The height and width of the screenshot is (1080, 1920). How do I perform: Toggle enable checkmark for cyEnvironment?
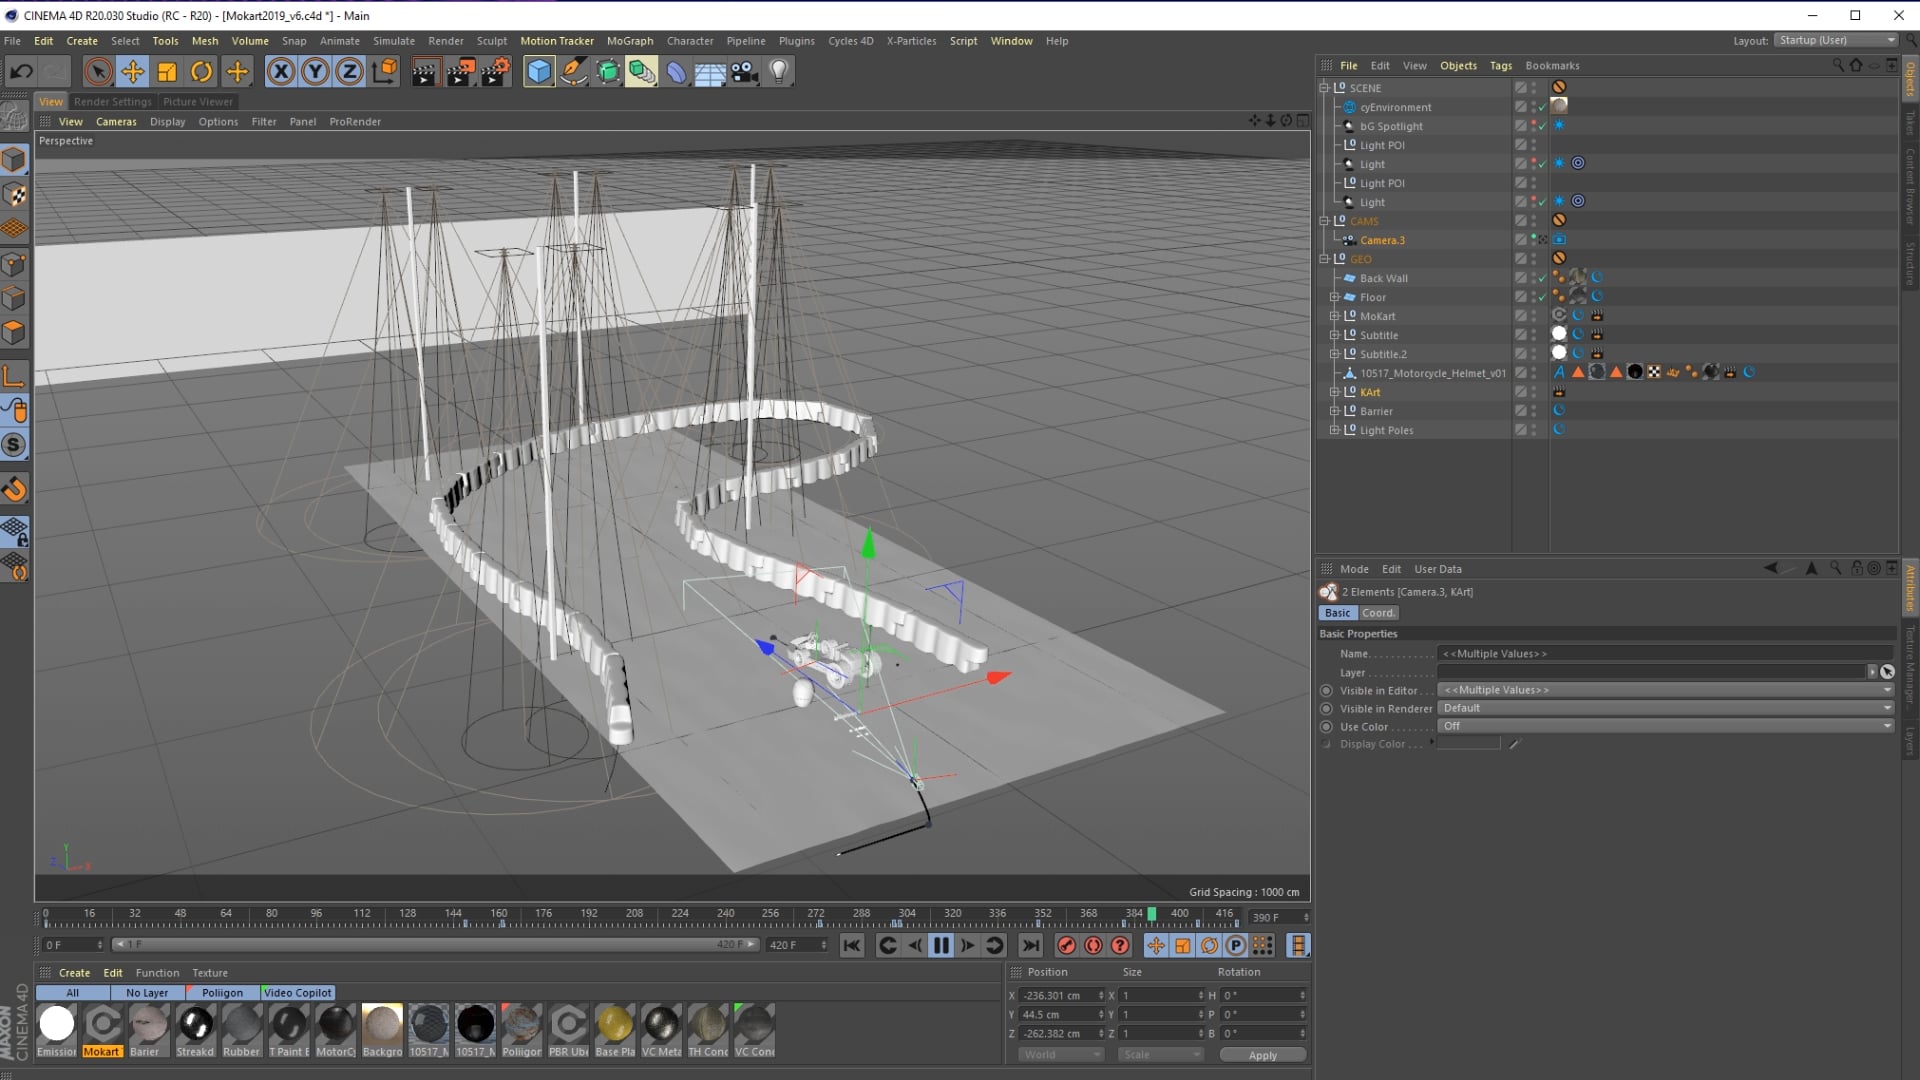[x=1542, y=107]
